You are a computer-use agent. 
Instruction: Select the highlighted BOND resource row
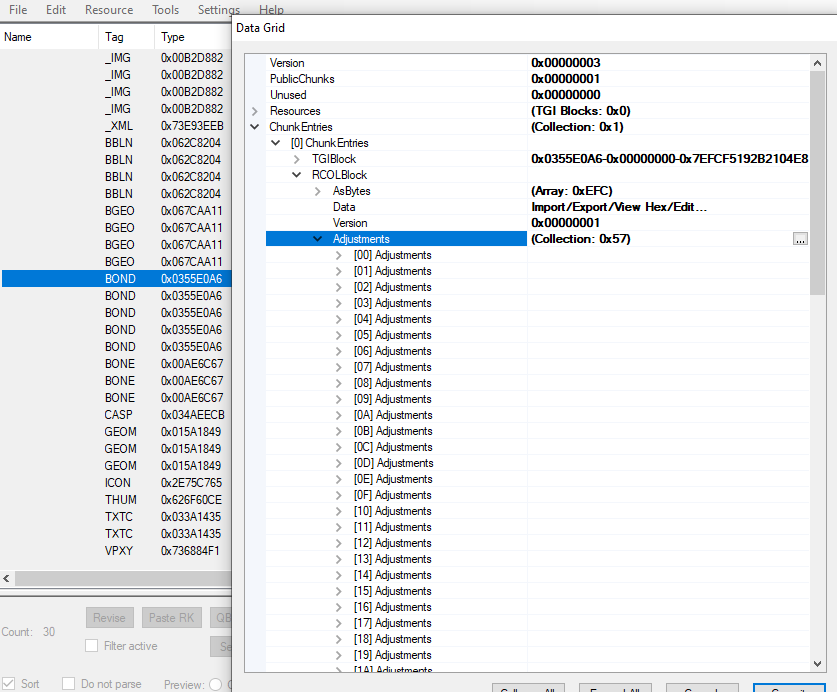[x=116, y=279]
